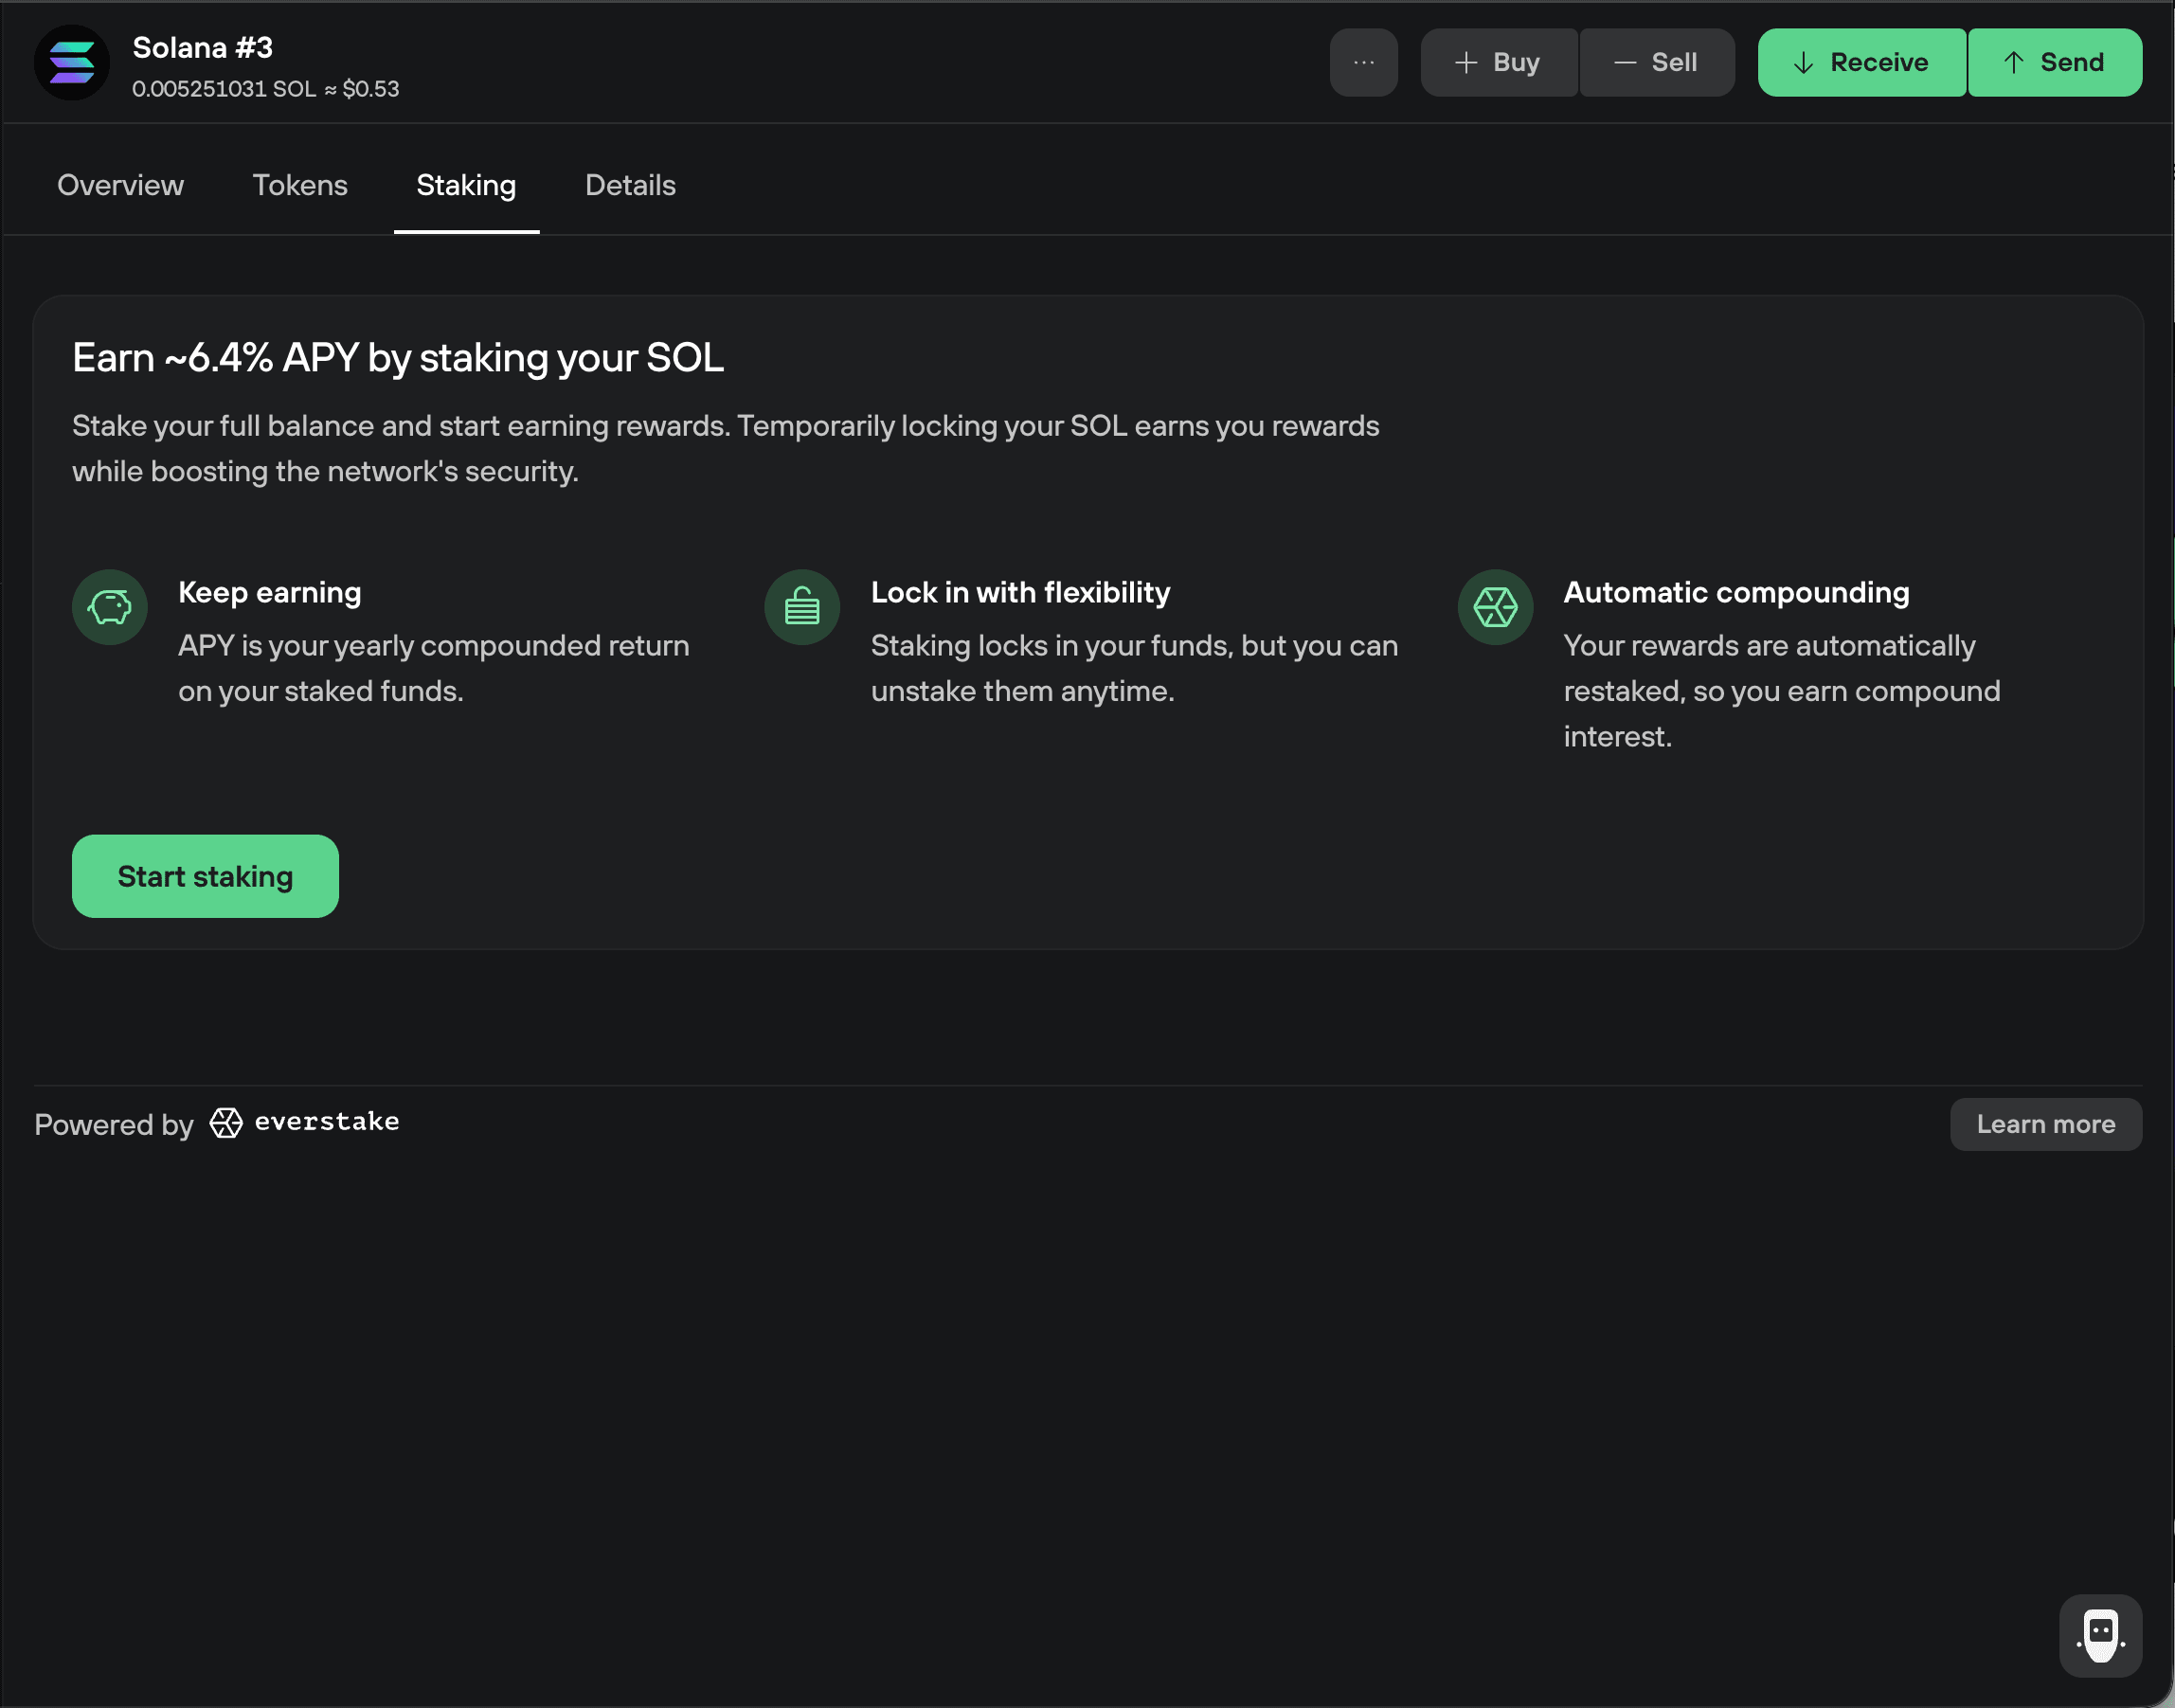Click Automatic compounding title
Image resolution: width=2175 pixels, height=1708 pixels.
(1736, 593)
